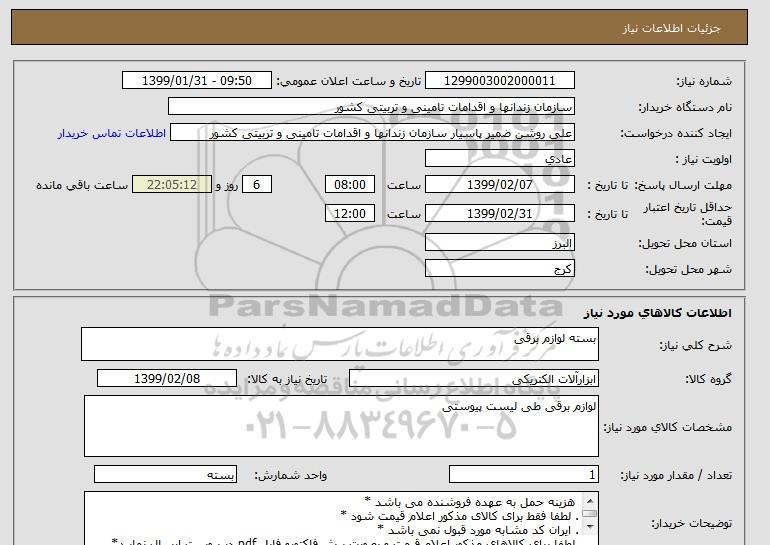Click the price validity date 1399/02/31
The width and height of the screenshot is (770, 545).
tap(499, 213)
